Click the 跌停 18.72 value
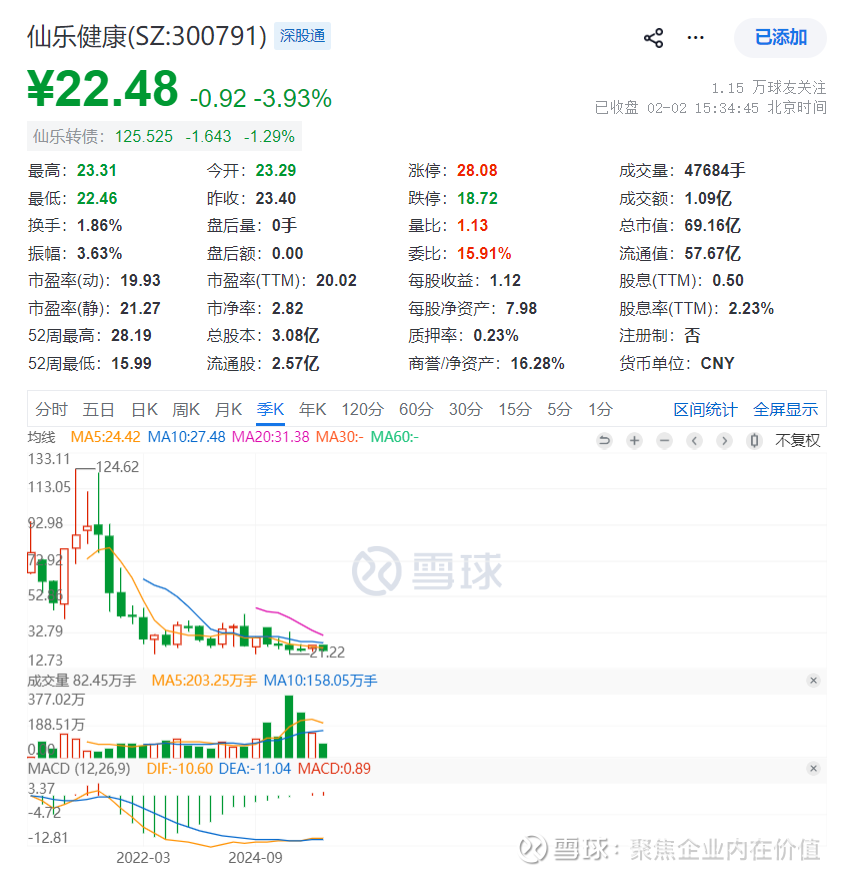Screen dimensions: 845x875 click(477, 198)
